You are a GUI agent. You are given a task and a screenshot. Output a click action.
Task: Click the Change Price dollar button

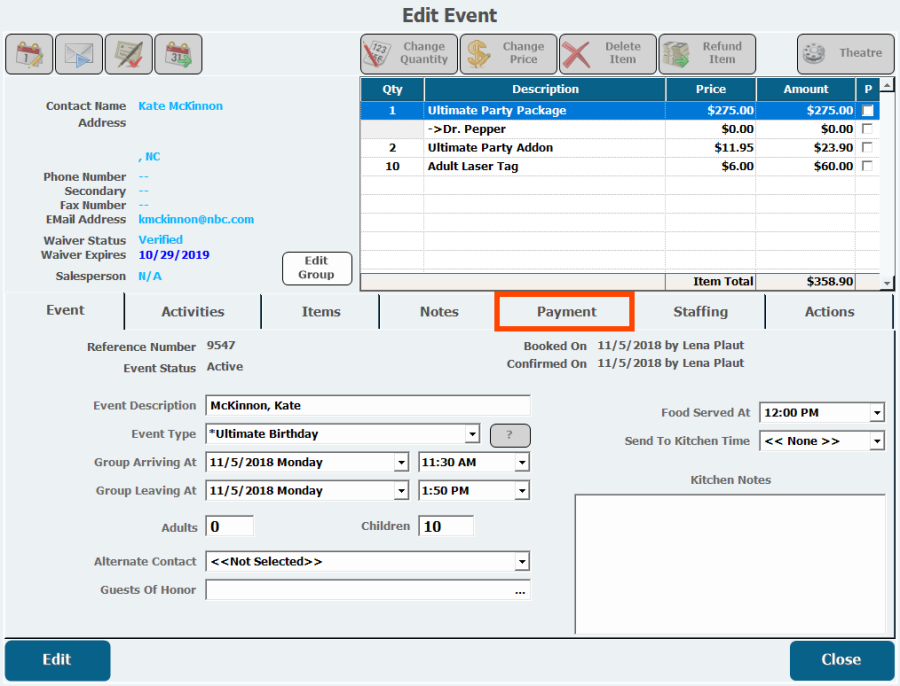pyautogui.click(x=508, y=54)
